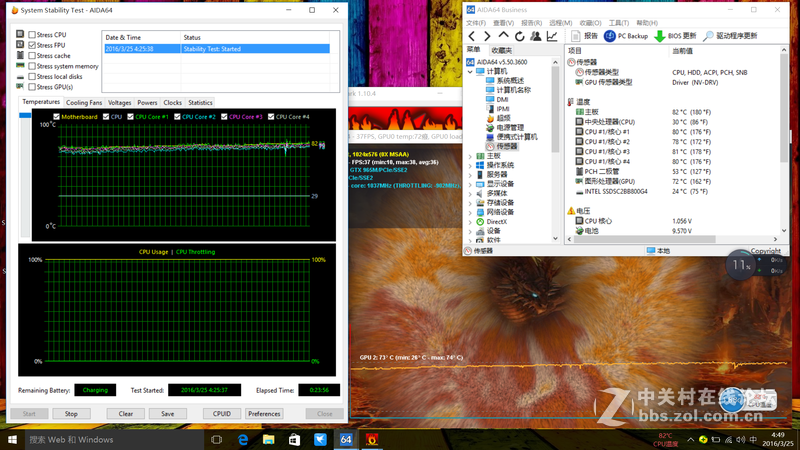
Task: Click the 报告 report icon
Action: [x=575, y=36]
